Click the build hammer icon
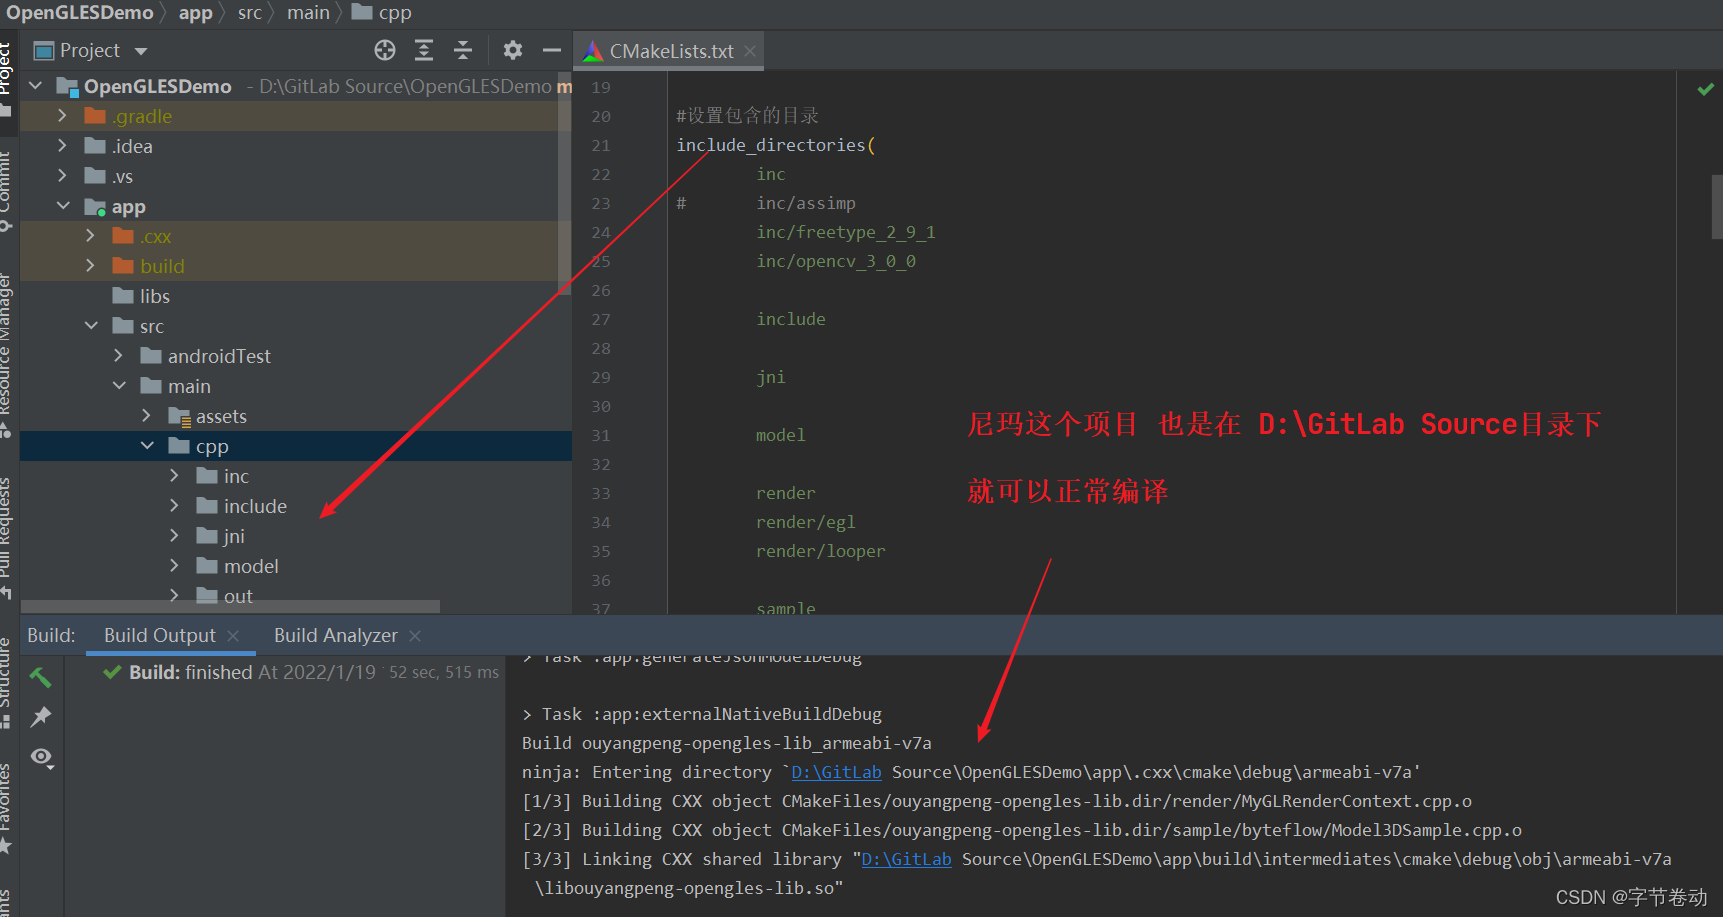Viewport: 1723px width, 917px height. pos(41,677)
